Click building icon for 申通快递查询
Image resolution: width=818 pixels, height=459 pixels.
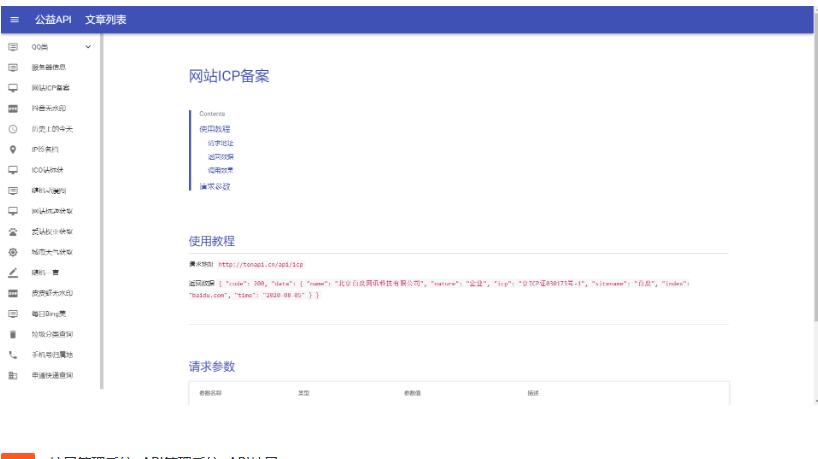(13, 375)
